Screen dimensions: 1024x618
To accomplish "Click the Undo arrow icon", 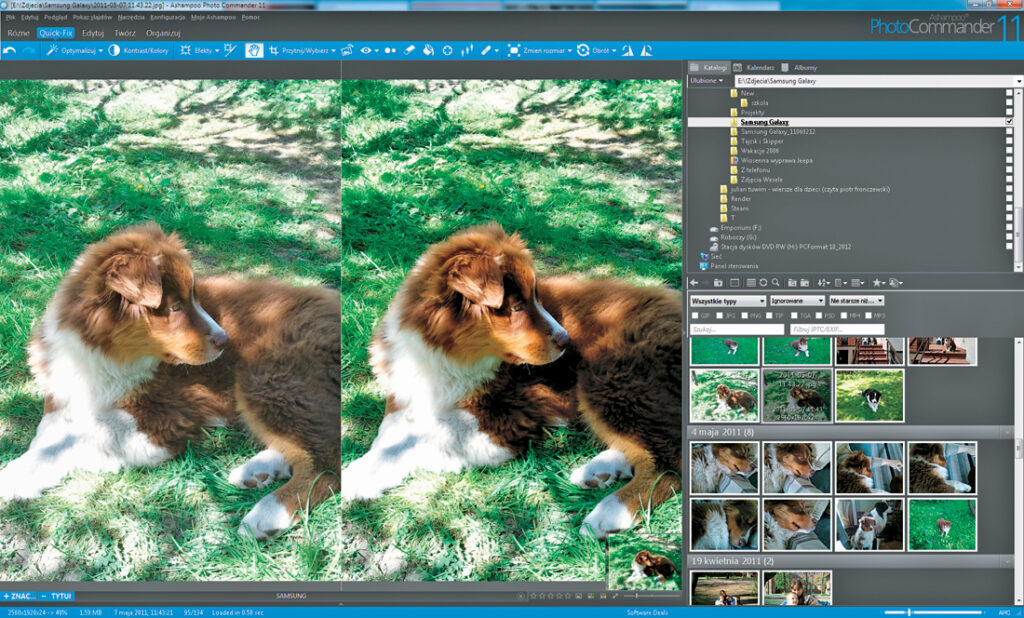I will pyautogui.click(x=10, y=50).
